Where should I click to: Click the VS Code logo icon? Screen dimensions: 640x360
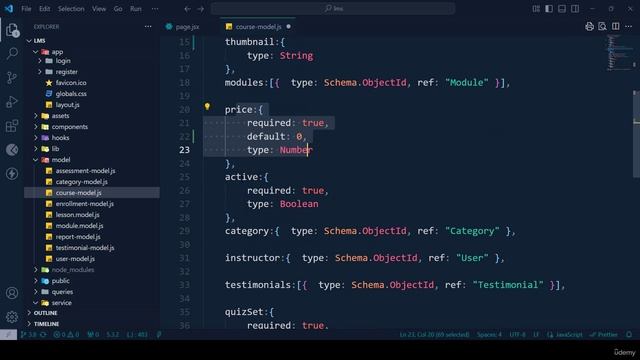9,9
